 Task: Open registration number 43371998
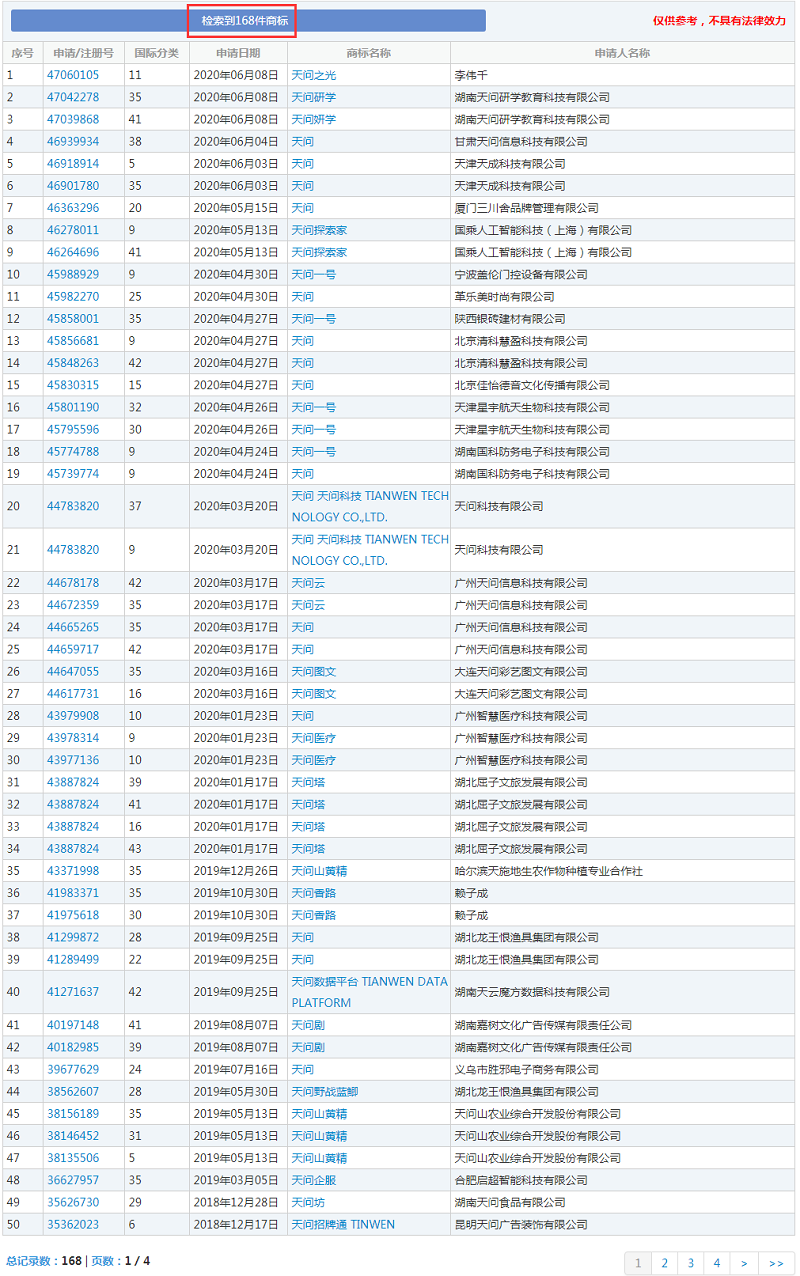tap(73, 871)
